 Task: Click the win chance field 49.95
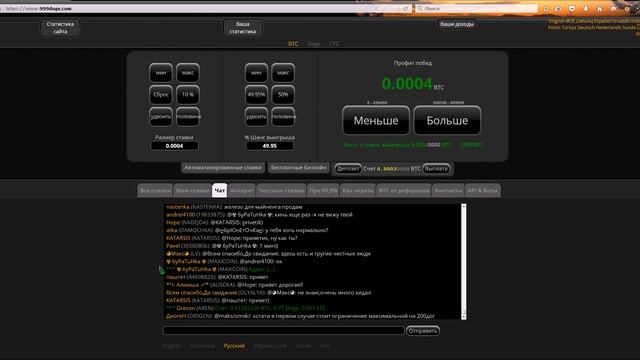click(270, 146)
